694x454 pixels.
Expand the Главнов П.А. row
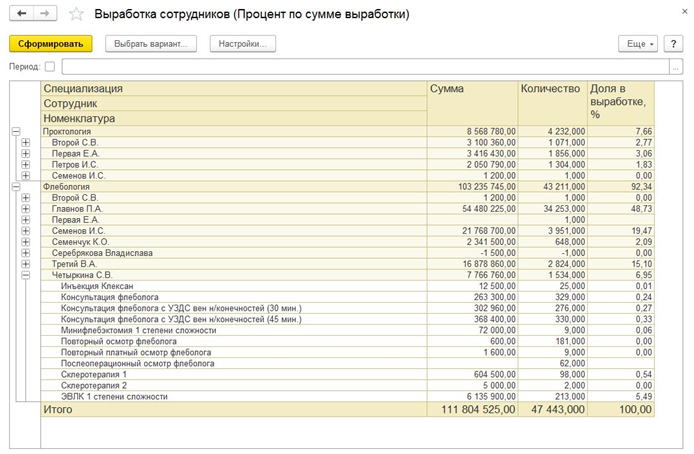26,208
